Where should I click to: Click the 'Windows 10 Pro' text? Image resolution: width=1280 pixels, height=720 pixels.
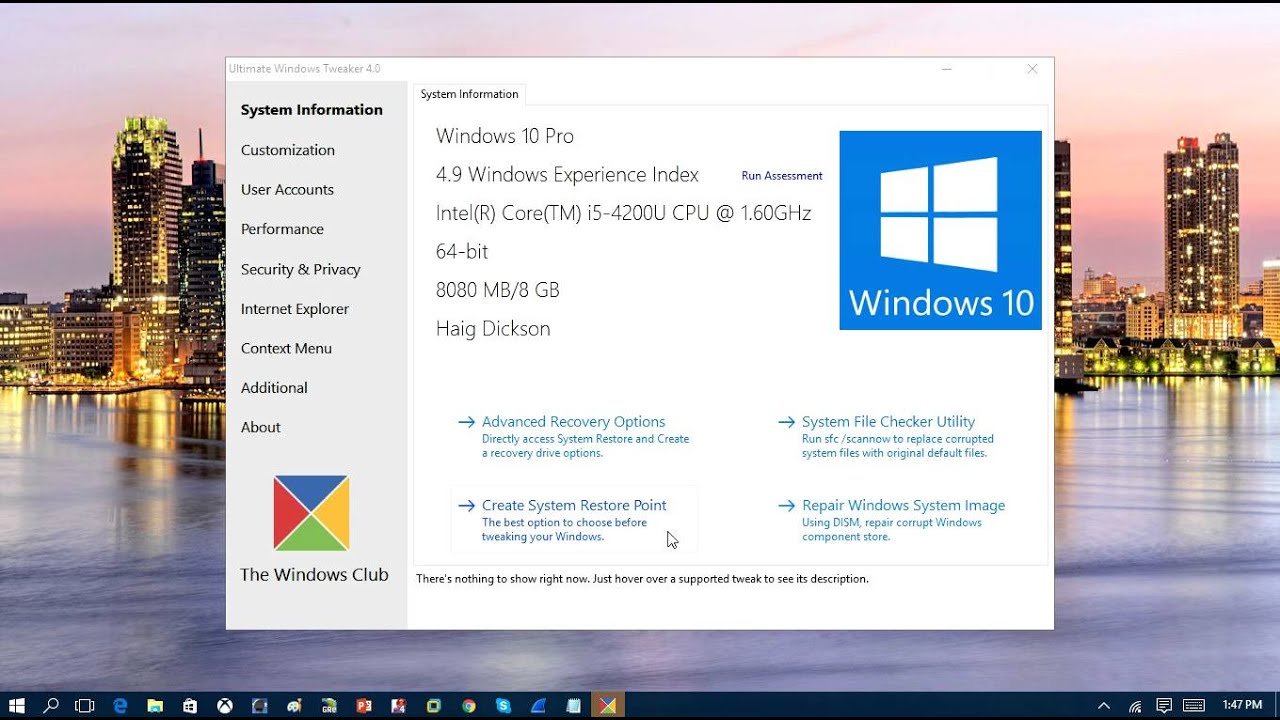click(505, 136)
